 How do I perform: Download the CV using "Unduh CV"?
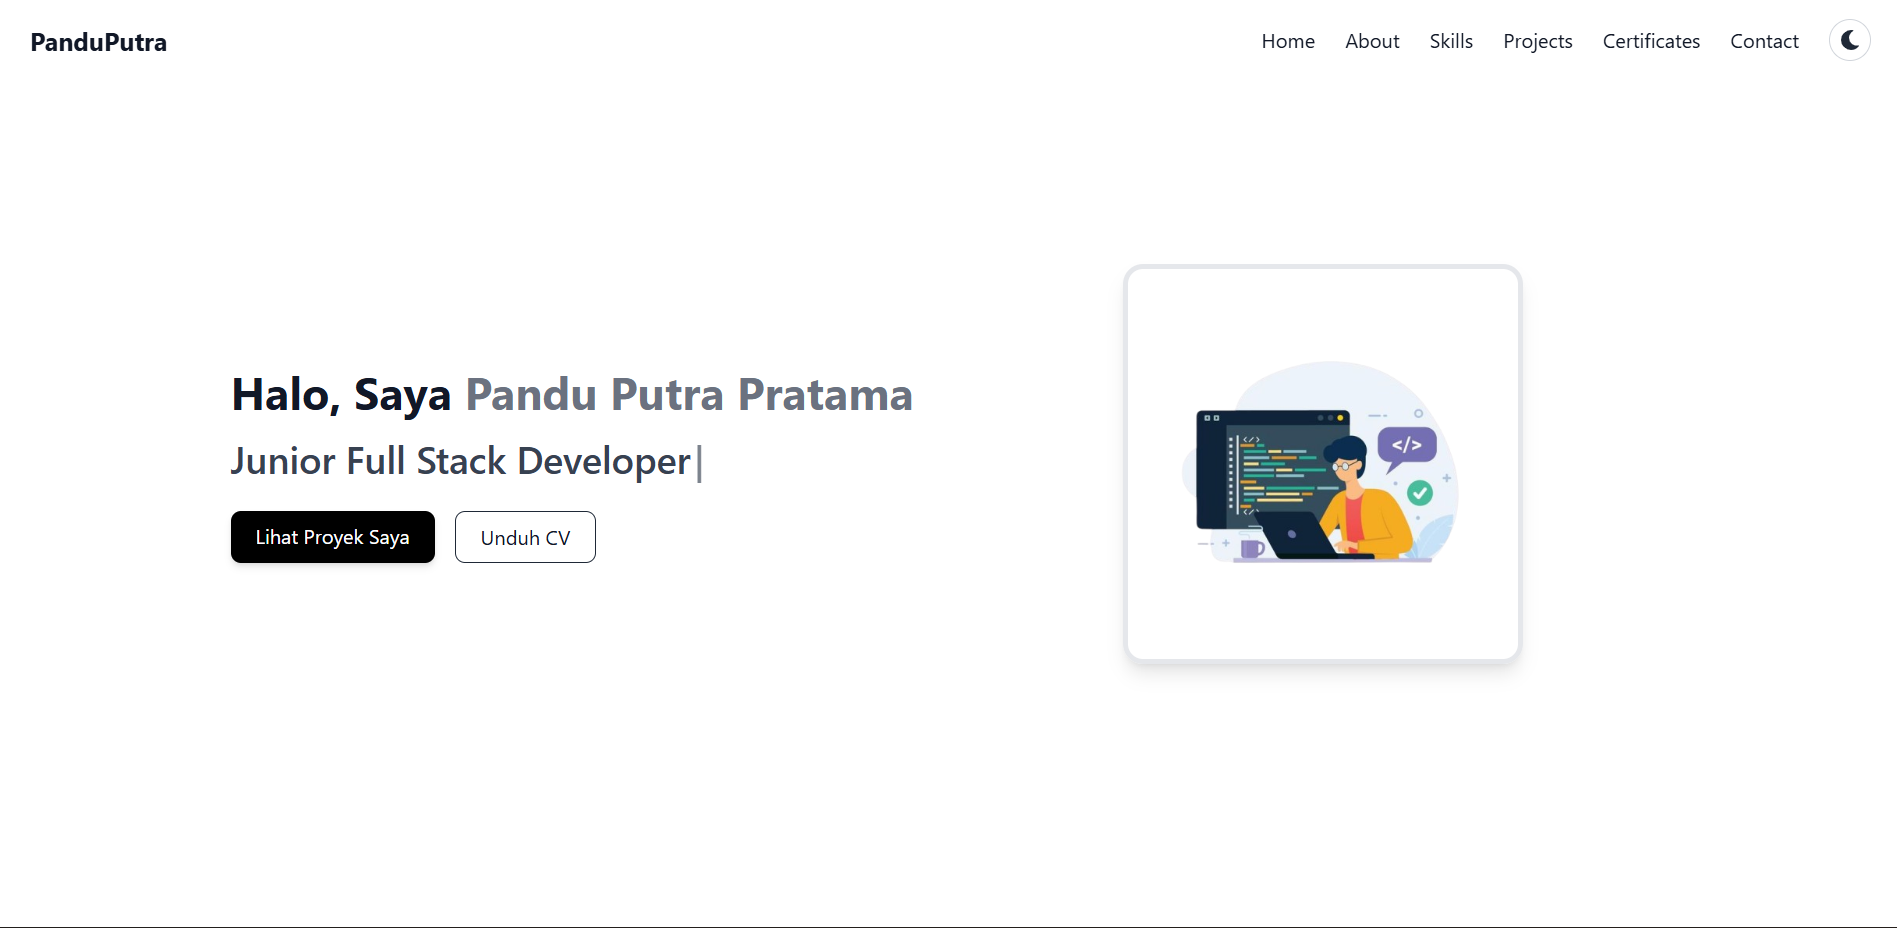point(524,537)
